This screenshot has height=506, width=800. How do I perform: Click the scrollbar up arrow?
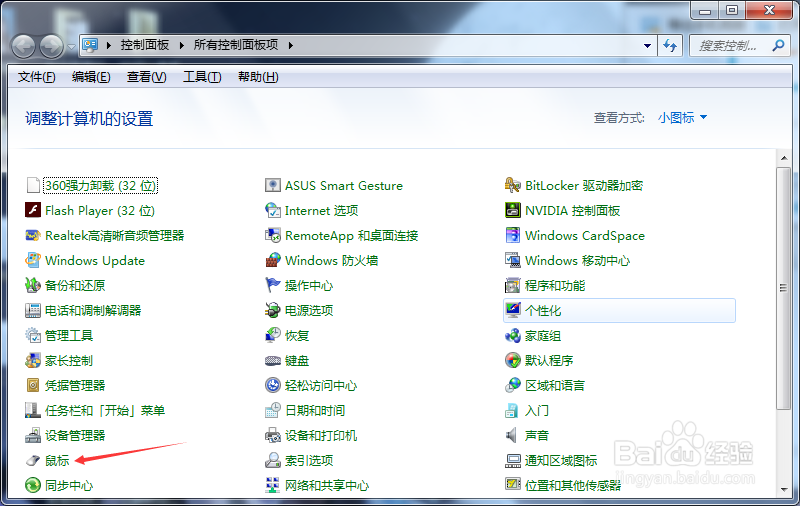click(x=784, y=158)
